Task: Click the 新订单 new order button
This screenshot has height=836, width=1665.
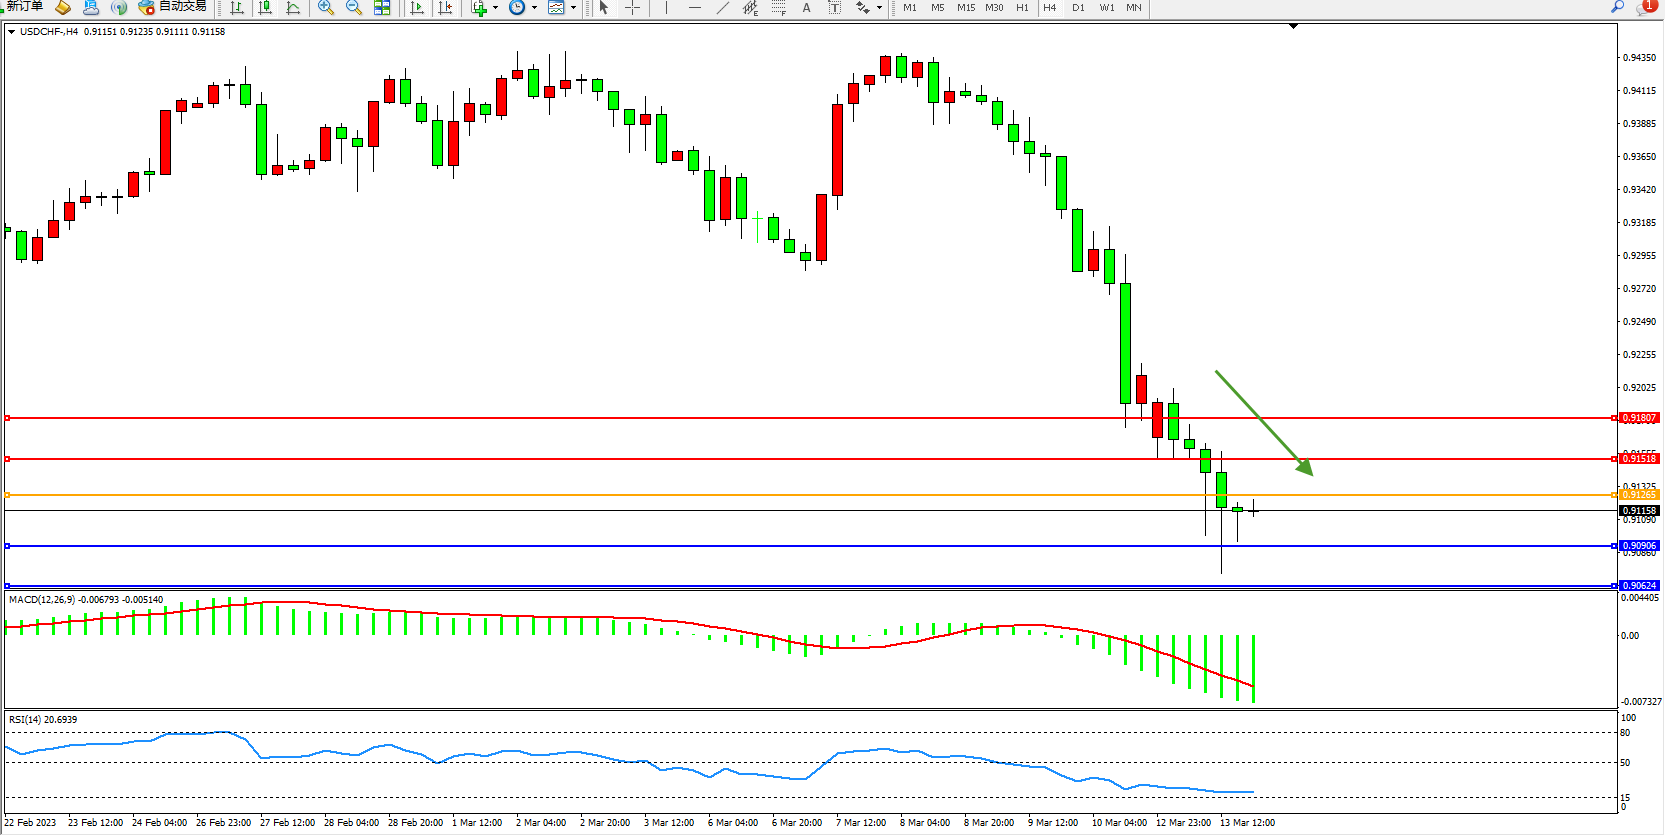Action: pyautogui.click(x=22, y=7)
